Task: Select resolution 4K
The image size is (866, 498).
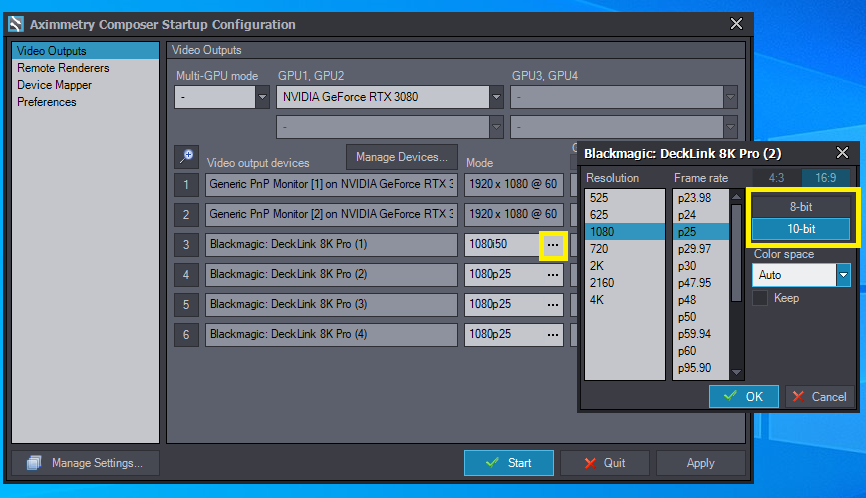Action: coord(625,300)
